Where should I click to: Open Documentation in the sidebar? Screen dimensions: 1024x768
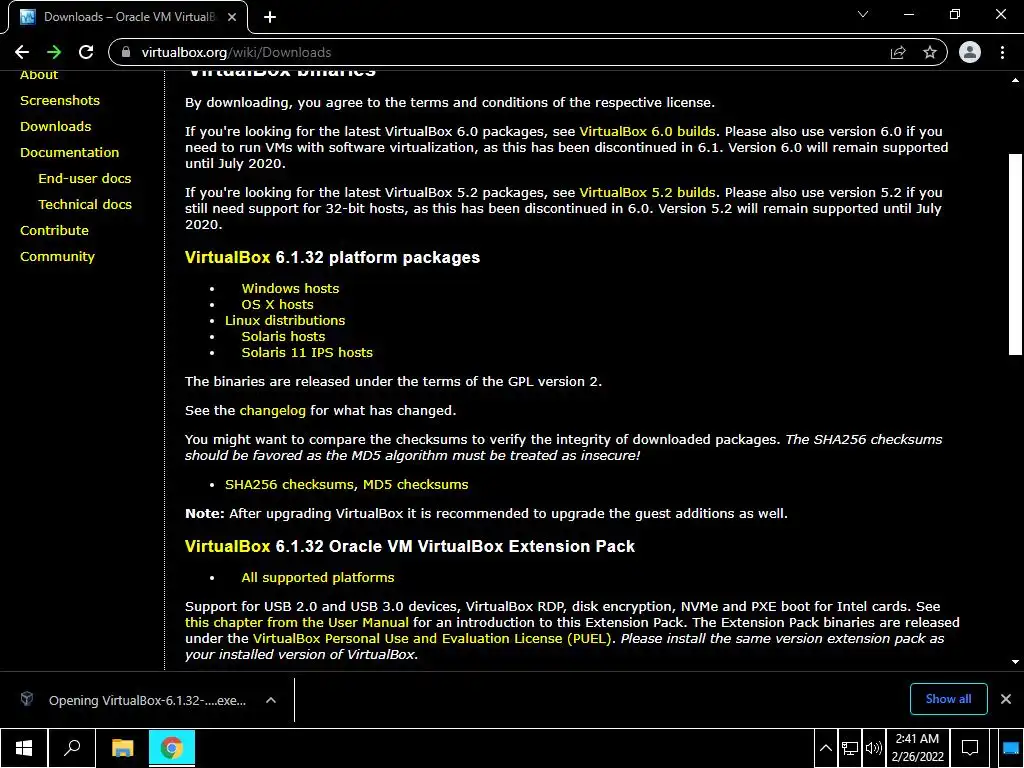(x=69, y=153)
